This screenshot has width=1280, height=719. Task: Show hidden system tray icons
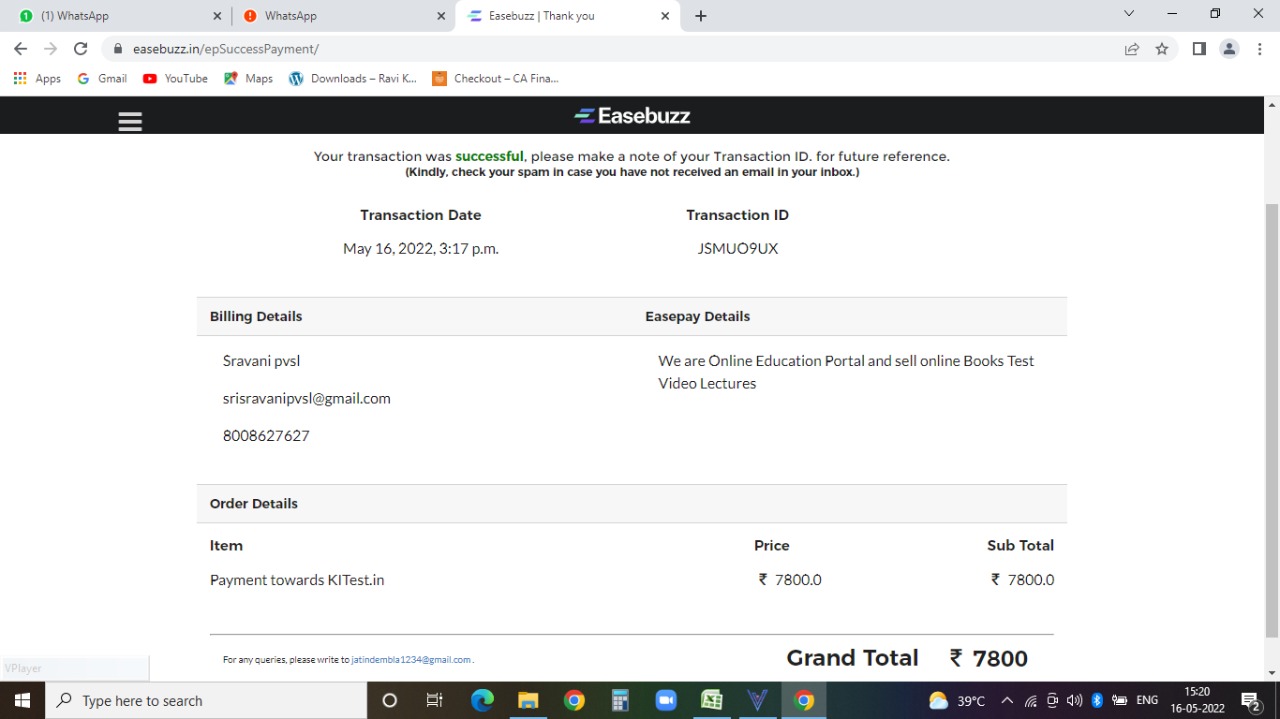[1007, 701]
